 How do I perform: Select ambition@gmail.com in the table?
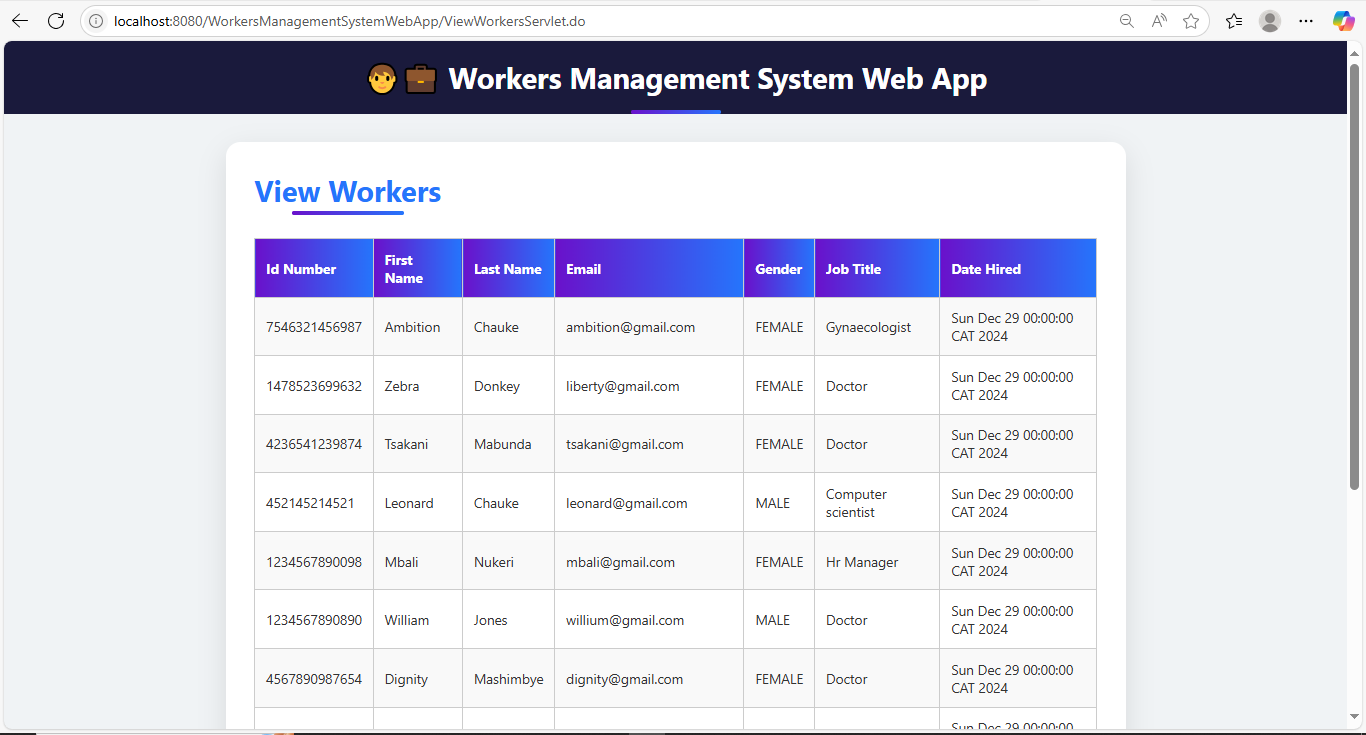pyautogui.click(x=630, y=327)
